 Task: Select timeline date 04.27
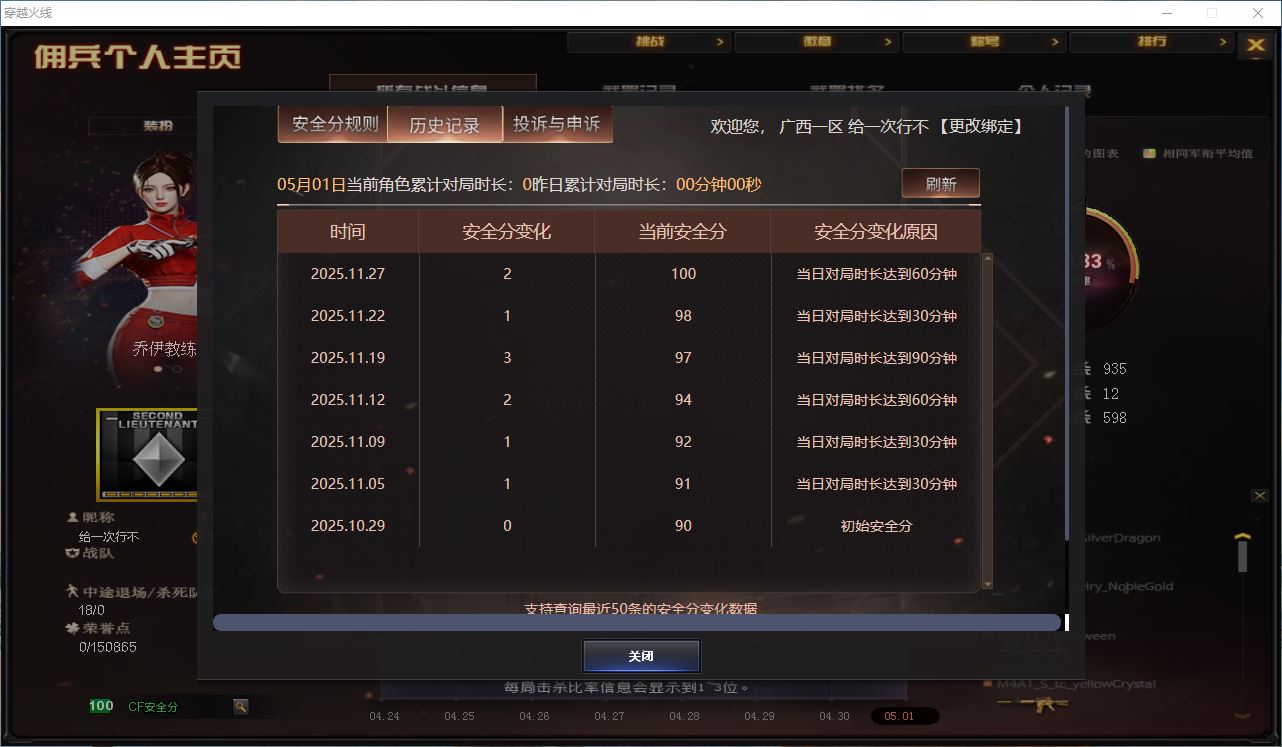coord(609,716)
